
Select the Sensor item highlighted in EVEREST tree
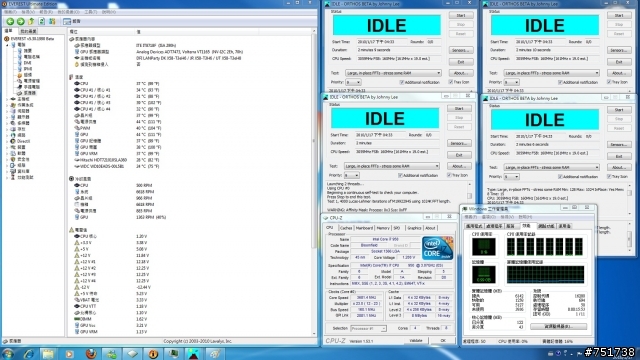coord(27,93)
